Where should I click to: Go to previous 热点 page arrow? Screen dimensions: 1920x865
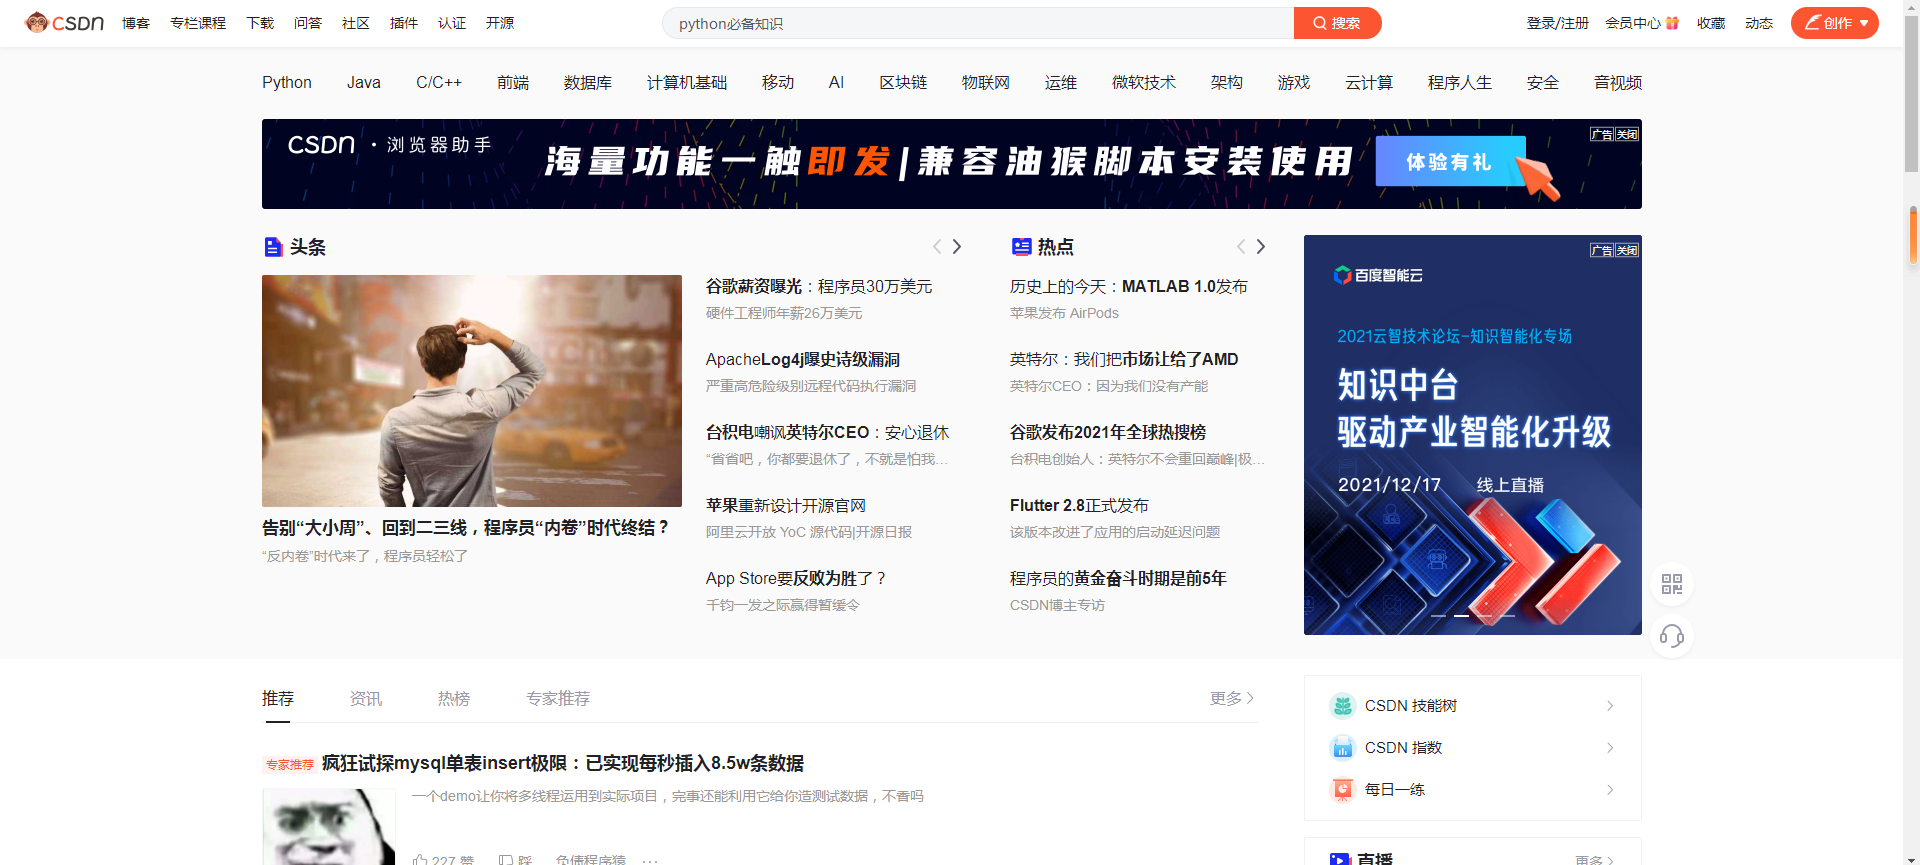coord(1241,247)
